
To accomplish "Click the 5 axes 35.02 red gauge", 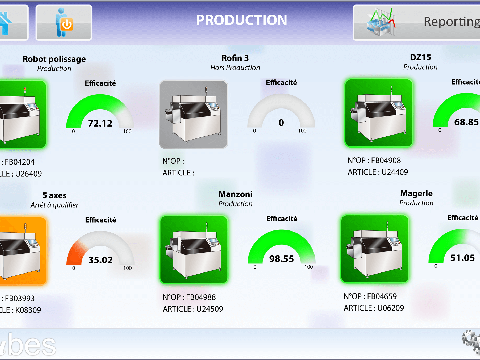I will (x=100, y=251).
